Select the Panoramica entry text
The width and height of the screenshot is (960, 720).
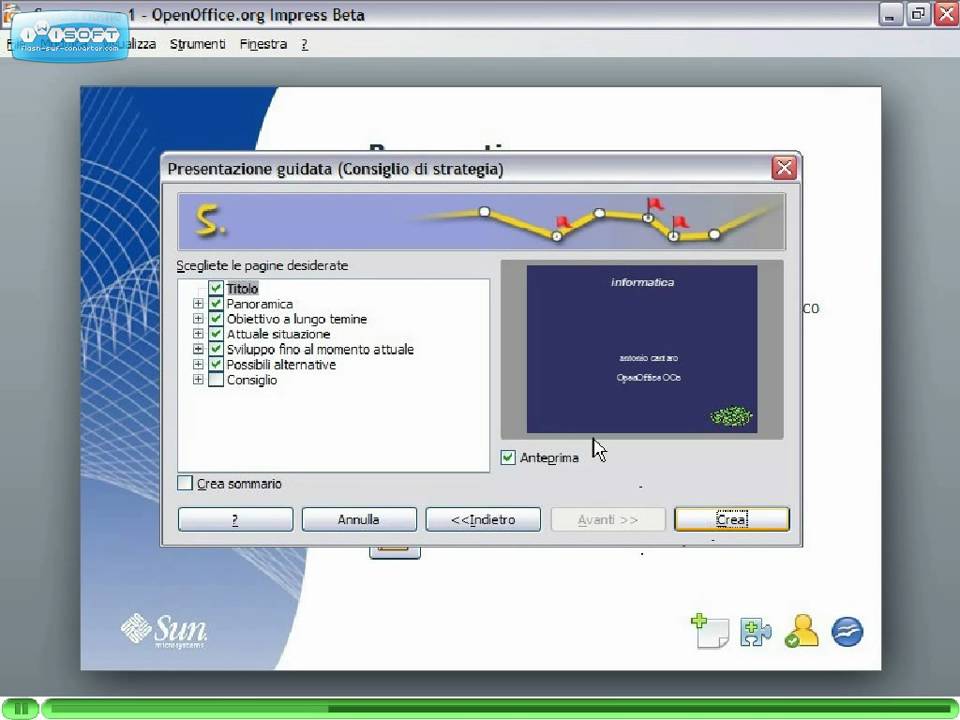[260, 303]
